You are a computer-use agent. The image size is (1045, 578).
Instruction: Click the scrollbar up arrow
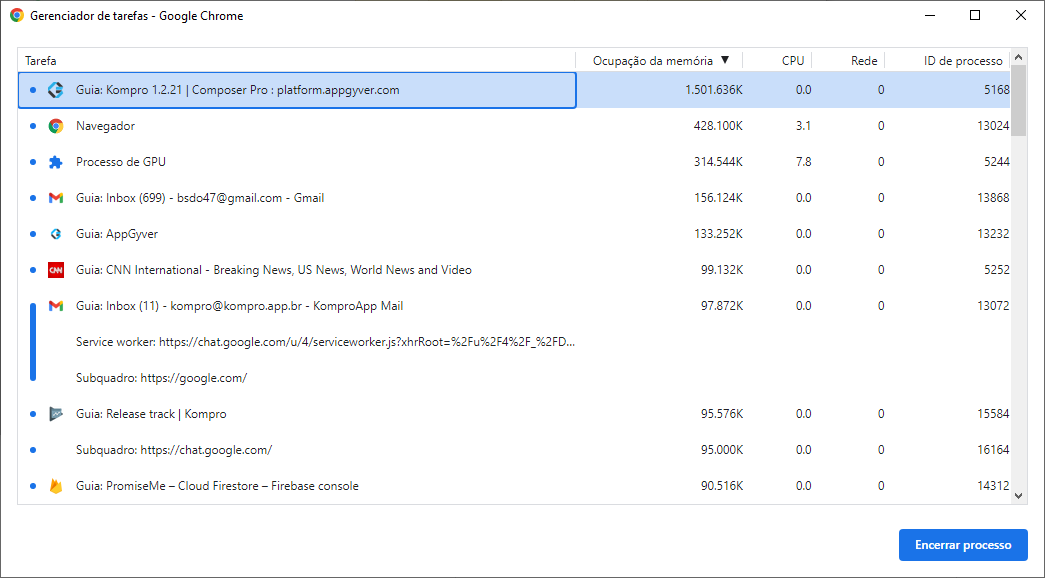coord(1018,58)
